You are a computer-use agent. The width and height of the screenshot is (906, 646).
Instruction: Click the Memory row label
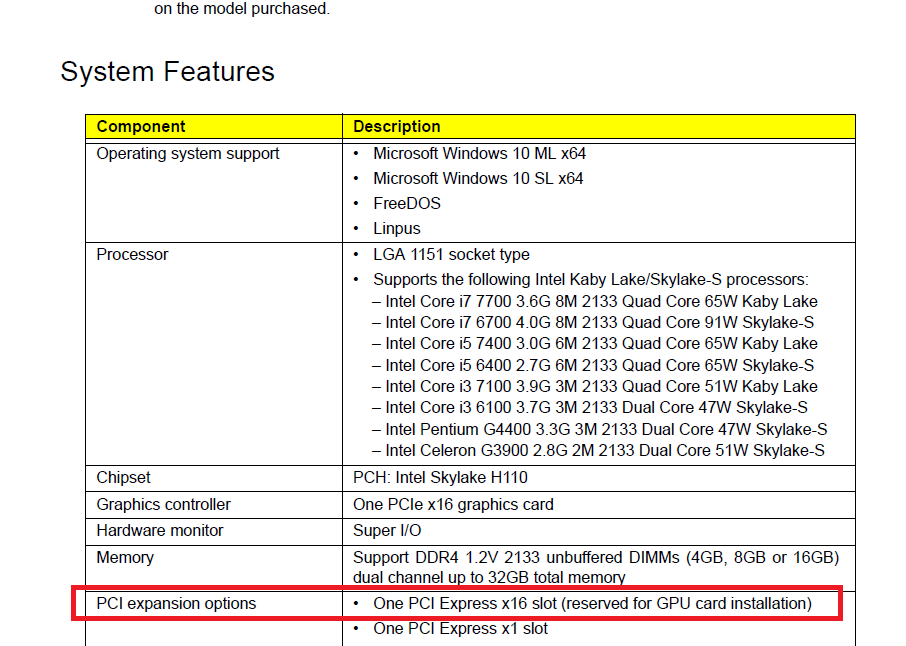pyautogui.click(x=125, y=558)
